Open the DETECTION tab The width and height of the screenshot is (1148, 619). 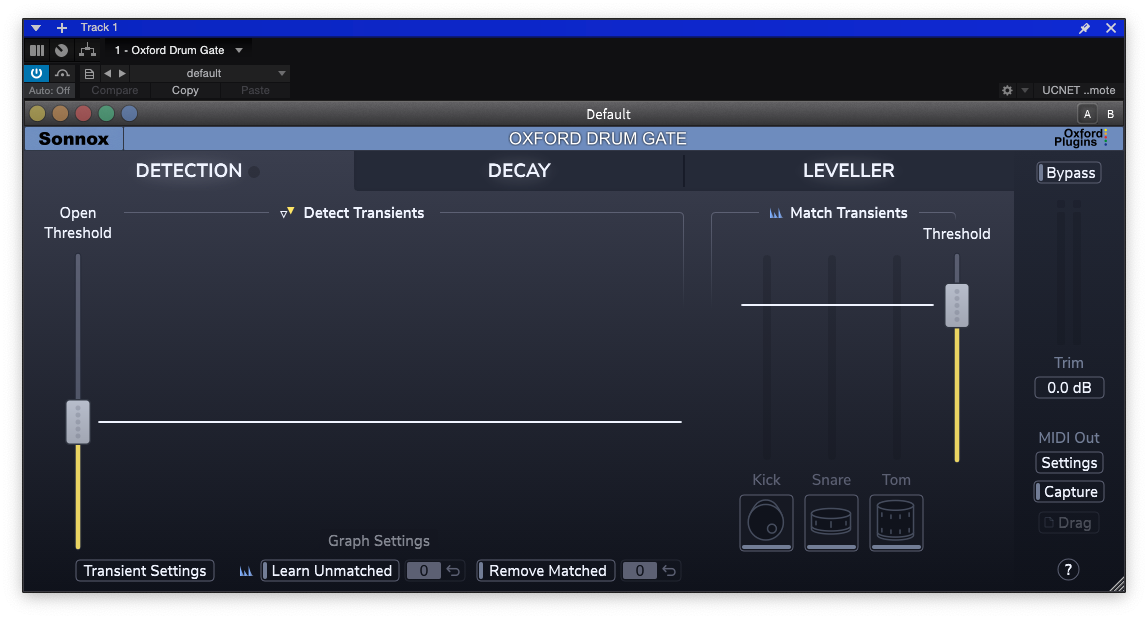(x=189, y=171)
